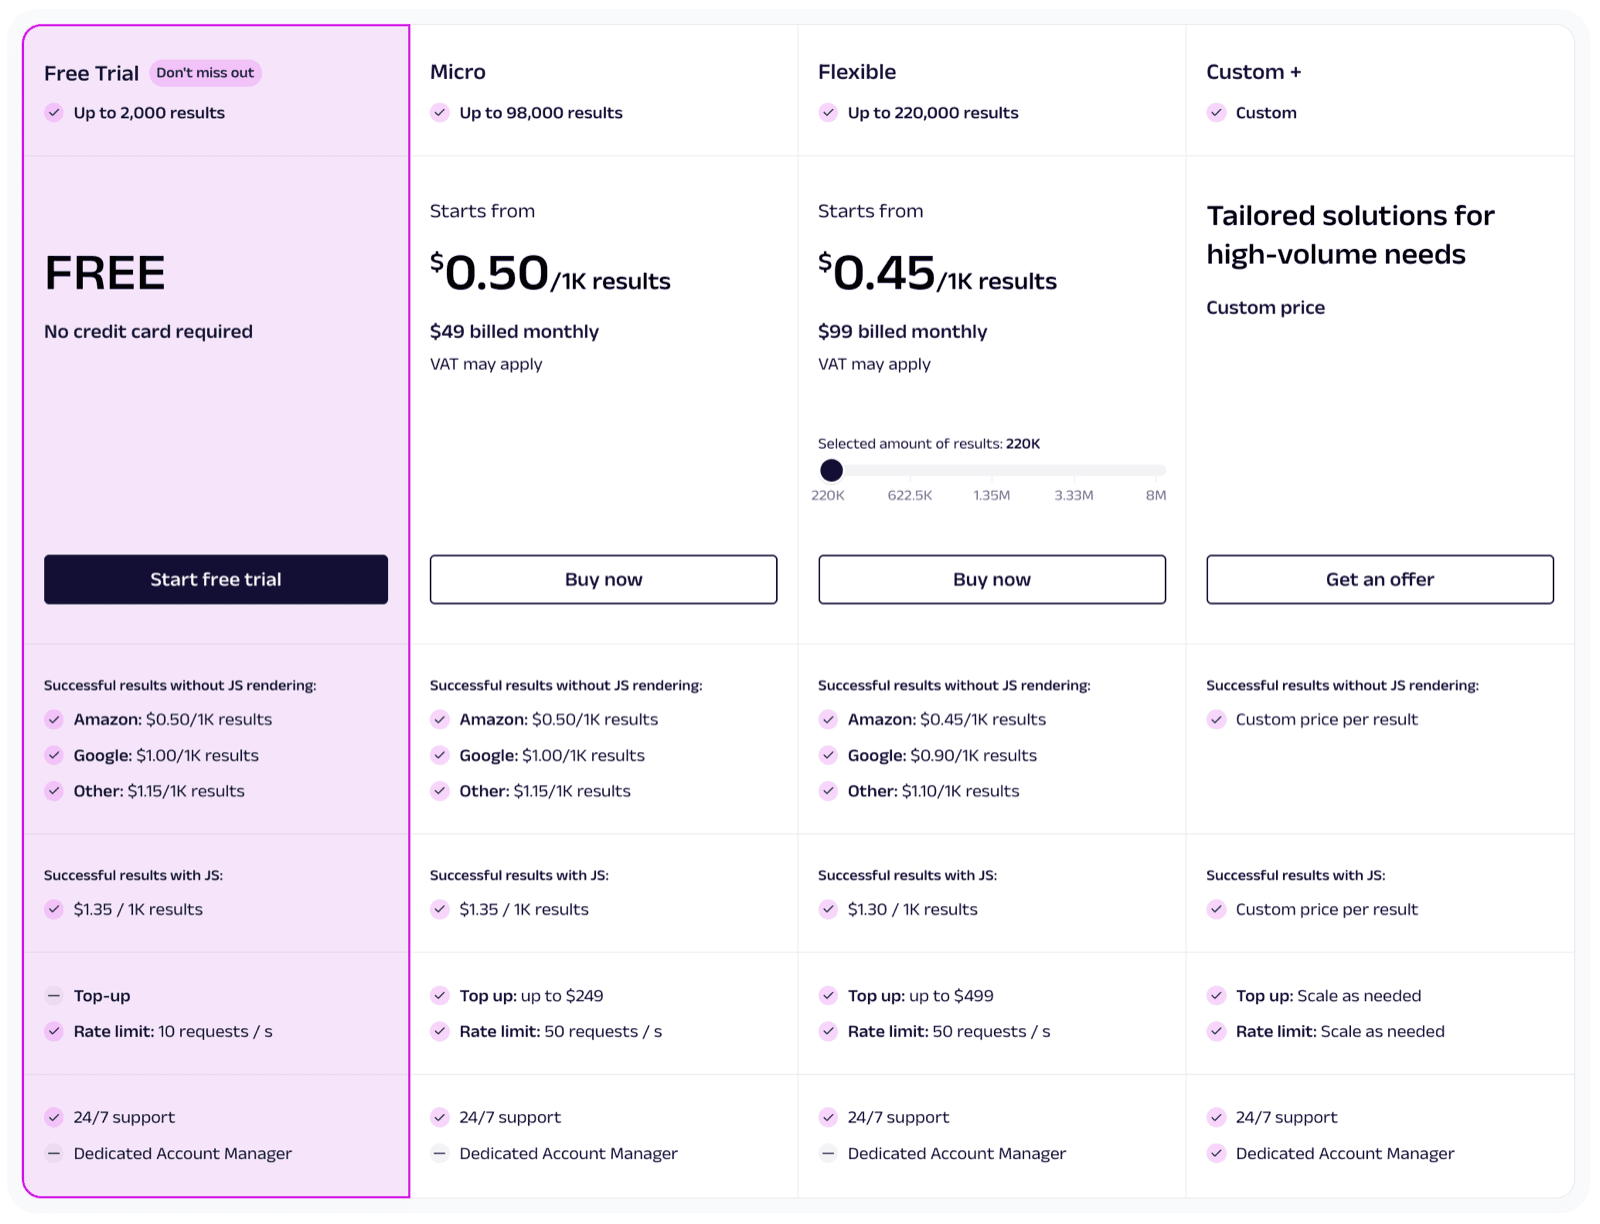
Task: Click check icon beside Custom in Custom + plan
Action: pos(1216,113)
